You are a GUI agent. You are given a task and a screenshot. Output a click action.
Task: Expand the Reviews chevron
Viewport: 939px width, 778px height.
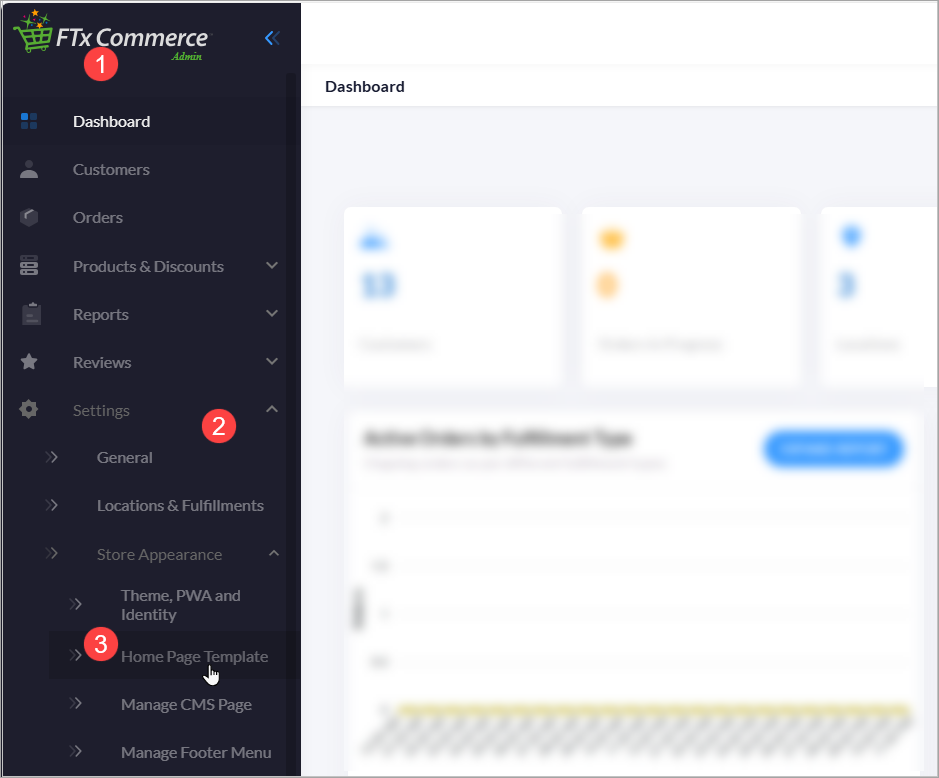pos(272,361)
